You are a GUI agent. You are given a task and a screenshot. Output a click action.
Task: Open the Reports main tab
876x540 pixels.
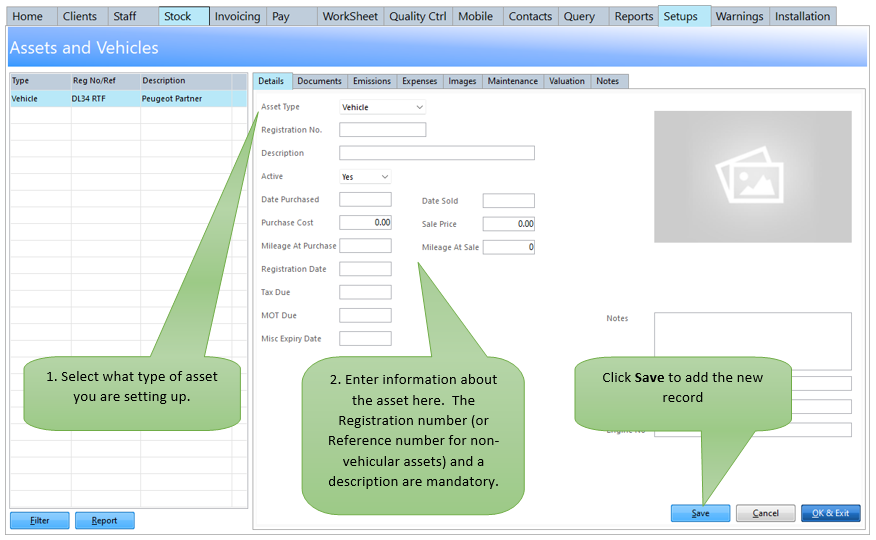(x=634, y=16)
